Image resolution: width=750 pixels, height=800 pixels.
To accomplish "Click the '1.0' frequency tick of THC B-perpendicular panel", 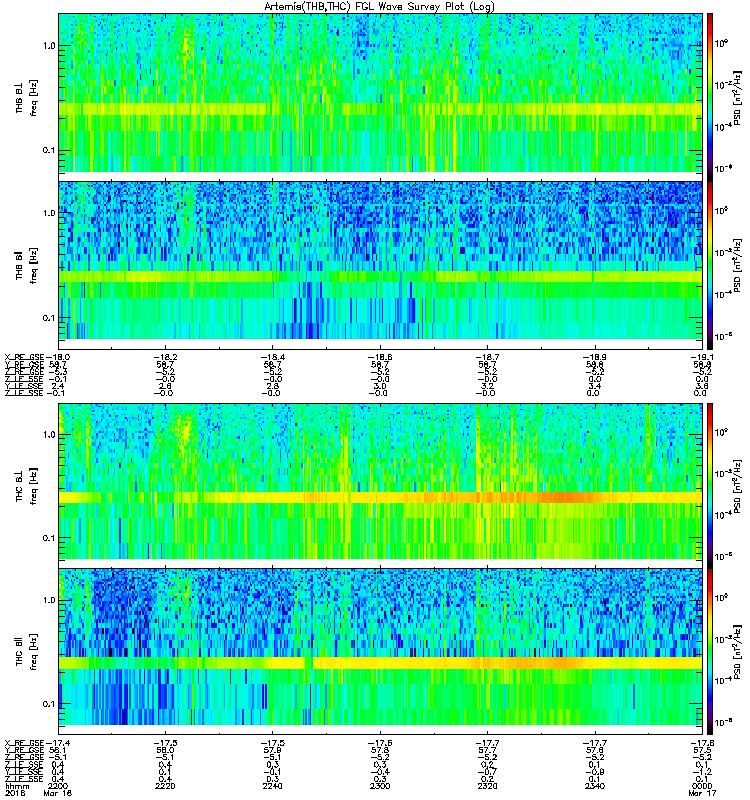I will pyautogui.click(x=49, y=435).
